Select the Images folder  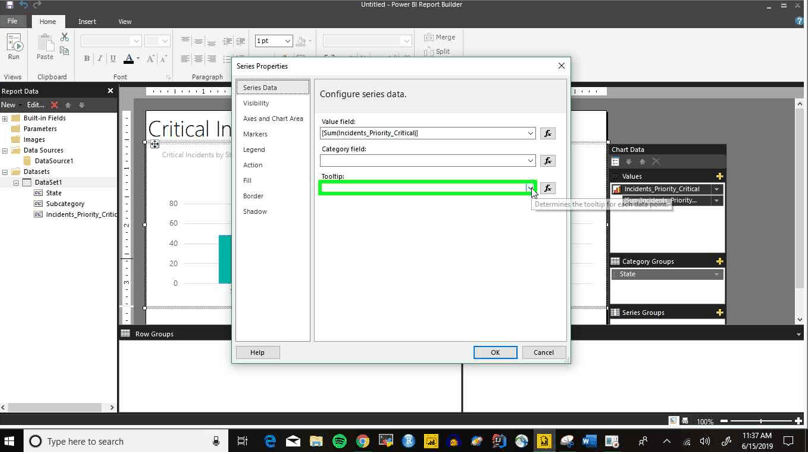tap(34, 140)
